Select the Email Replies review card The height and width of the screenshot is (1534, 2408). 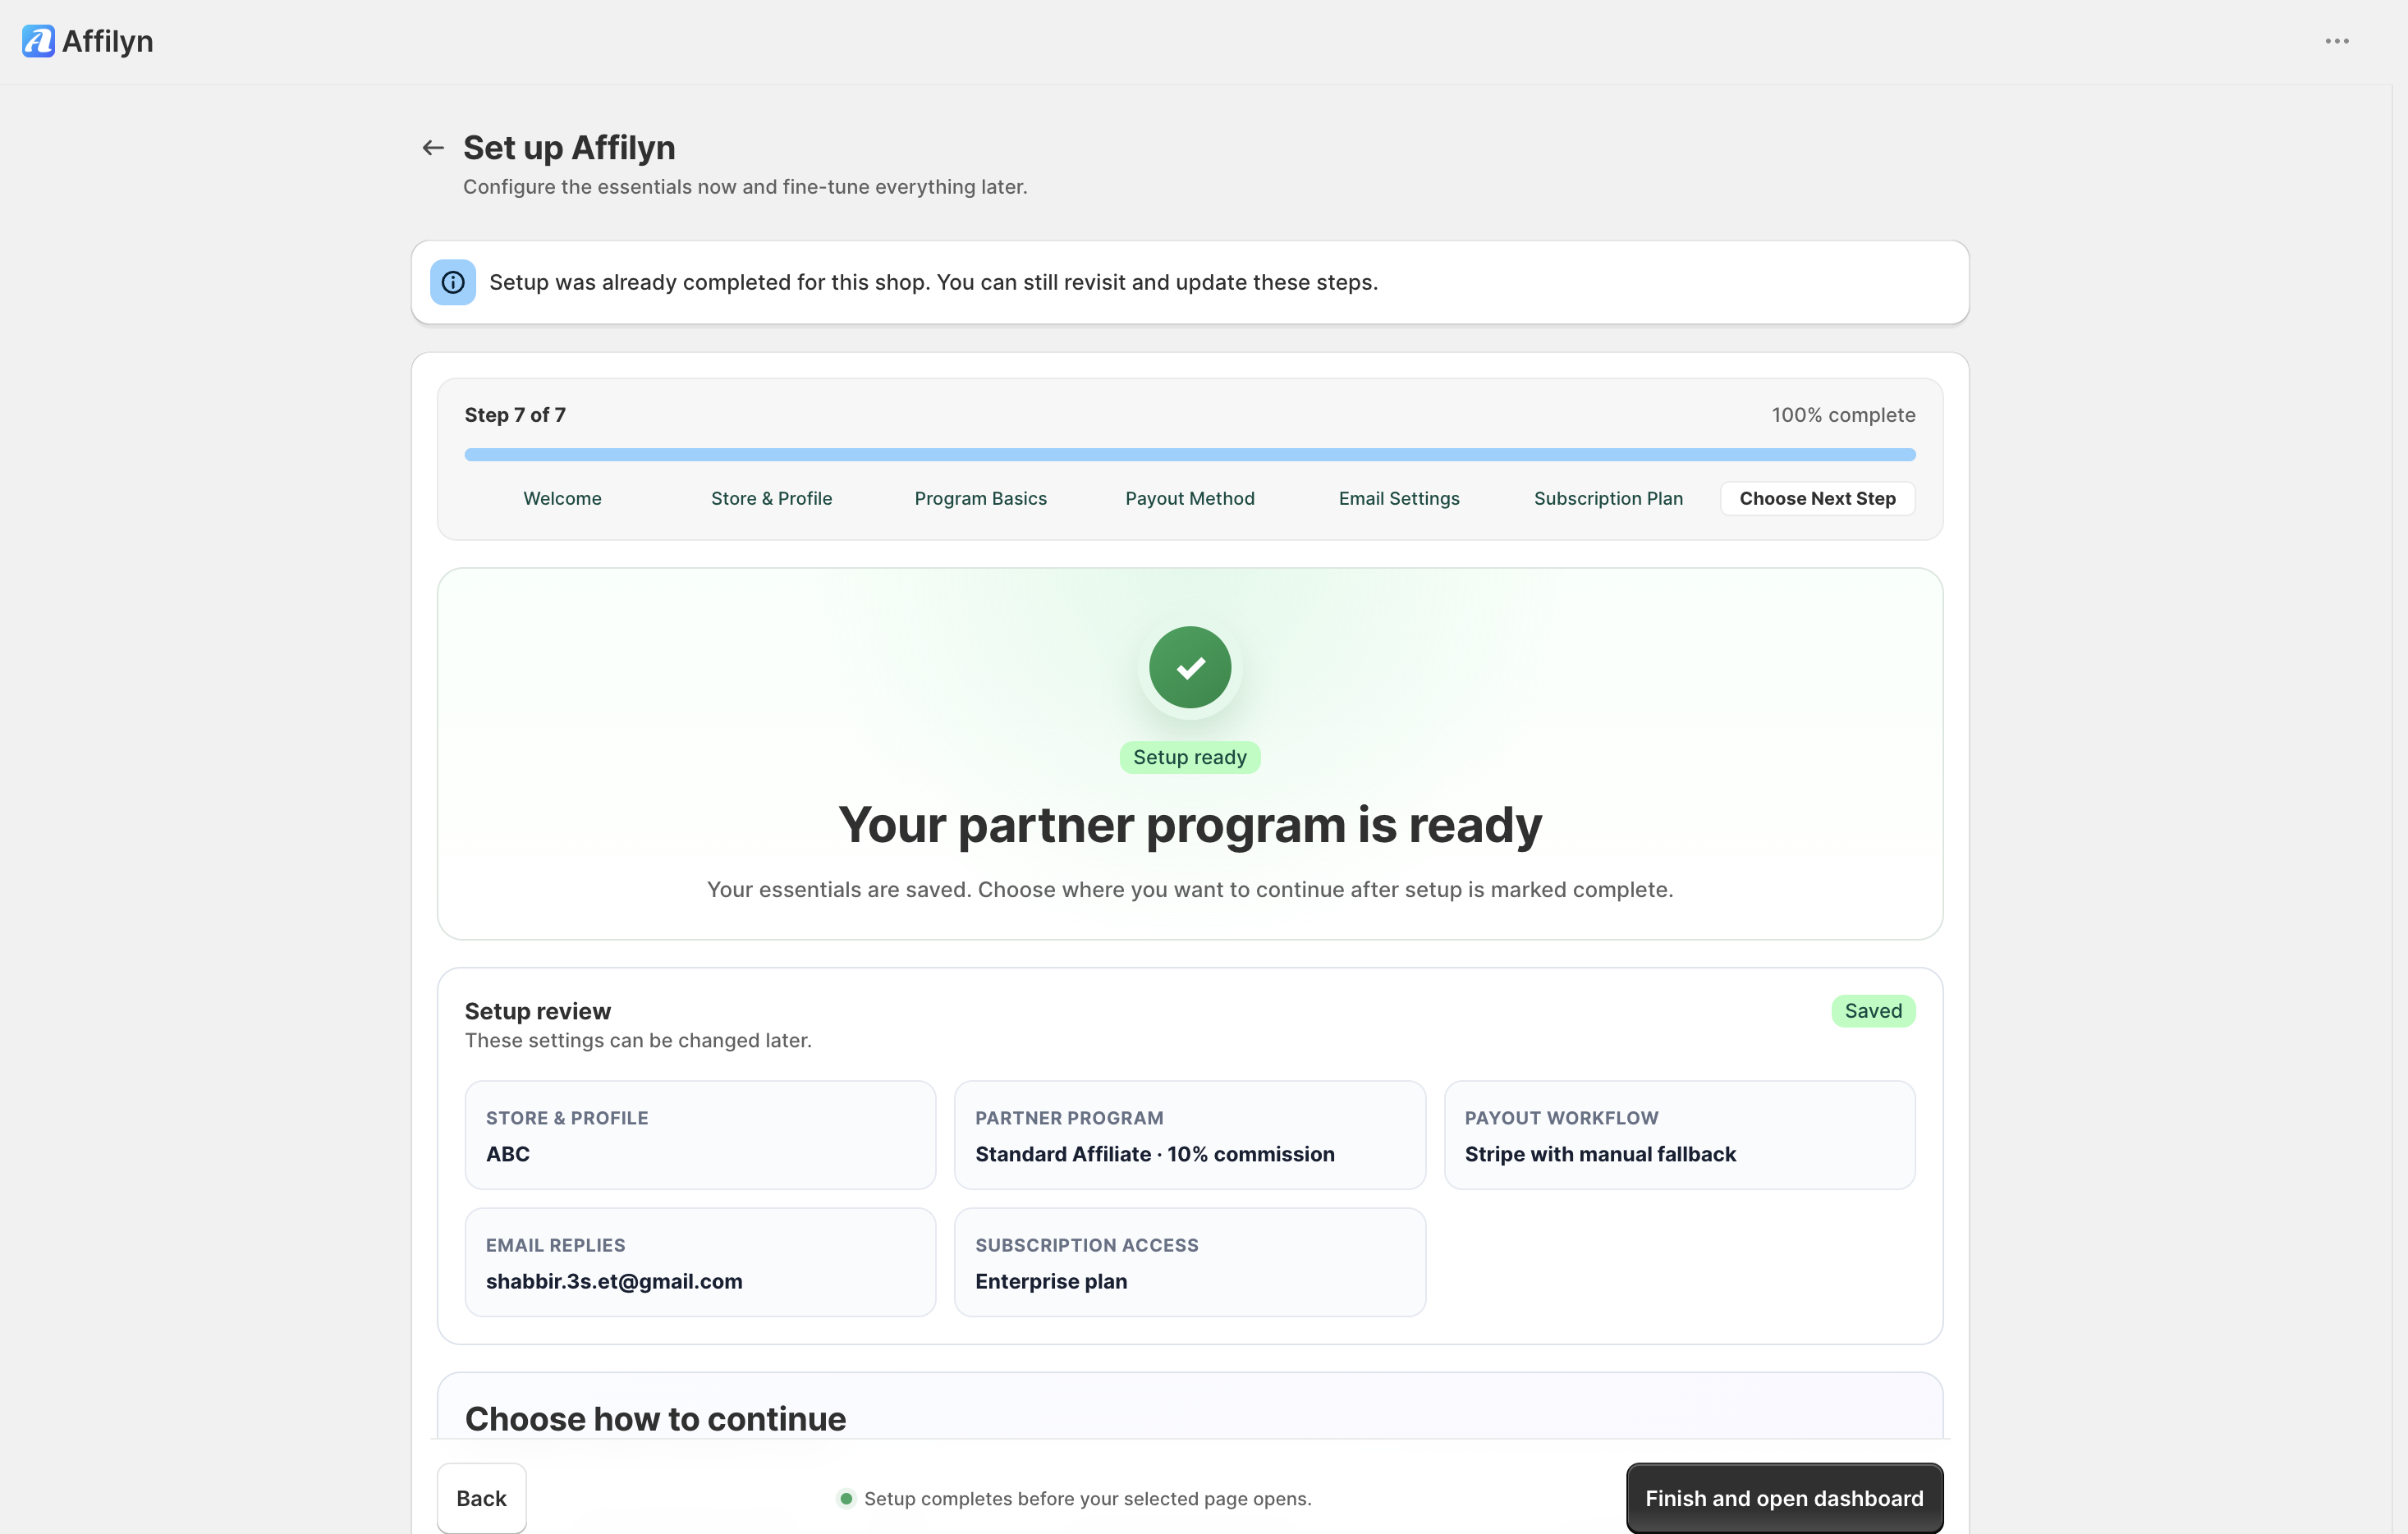pyautogui.click(x=700, y=1262)
